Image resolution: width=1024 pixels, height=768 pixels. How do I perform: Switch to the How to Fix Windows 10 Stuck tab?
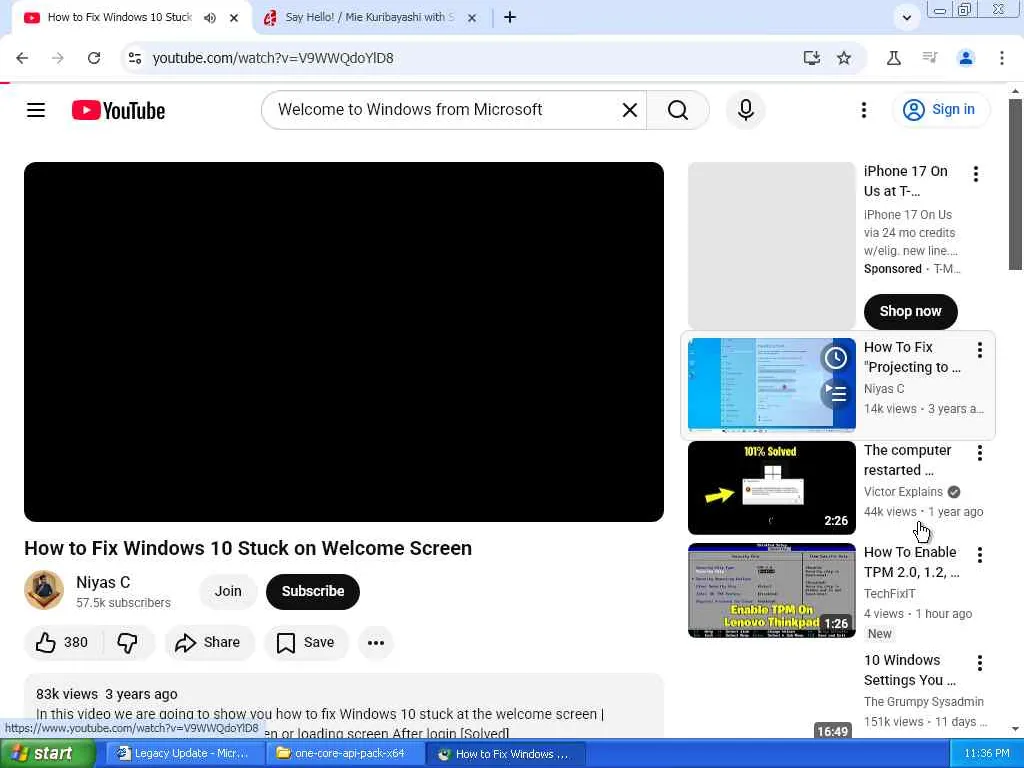[119, 18]
